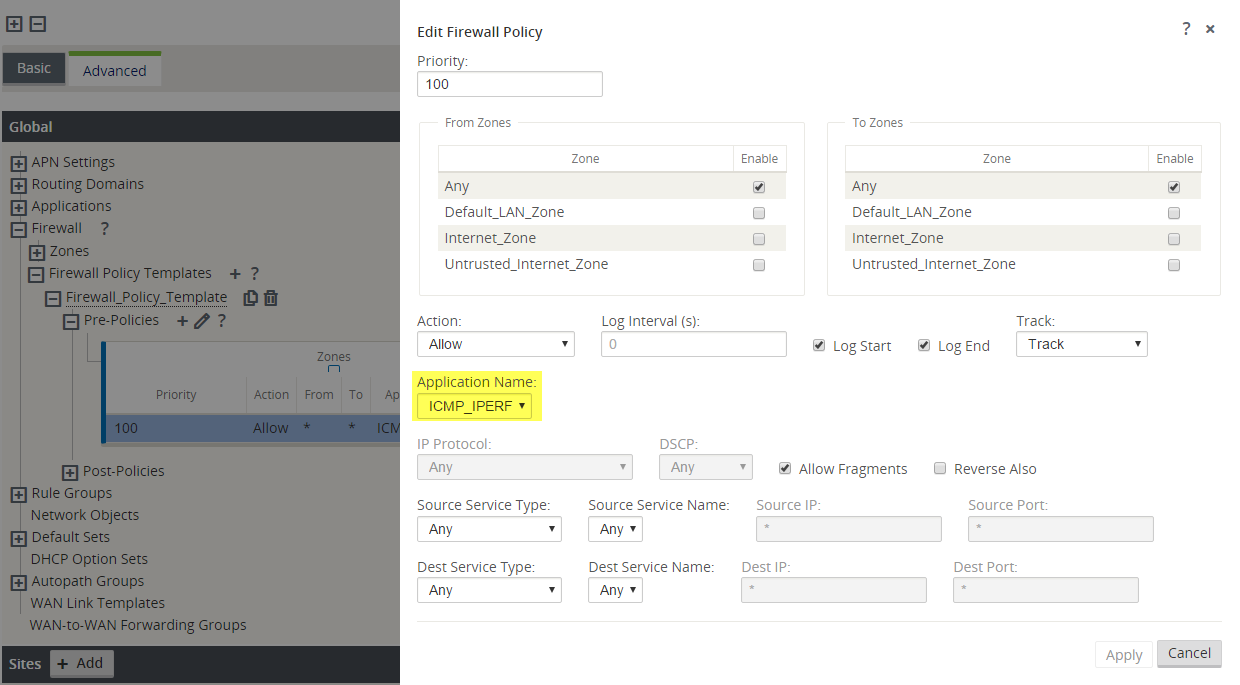Image resolution: width=1240 pixels, height=685 pixels.
Task: Delete Firewall_Policy_Template with trash icon
Action: click(270, 298)
